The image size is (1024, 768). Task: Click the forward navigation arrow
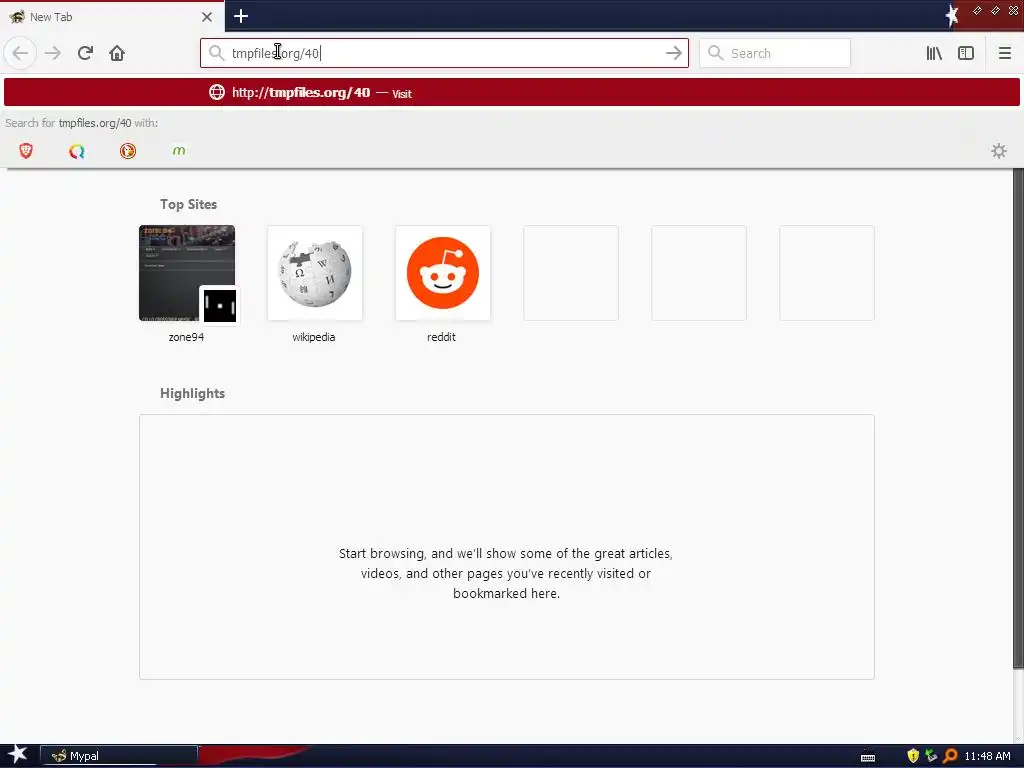coord(53,53)
